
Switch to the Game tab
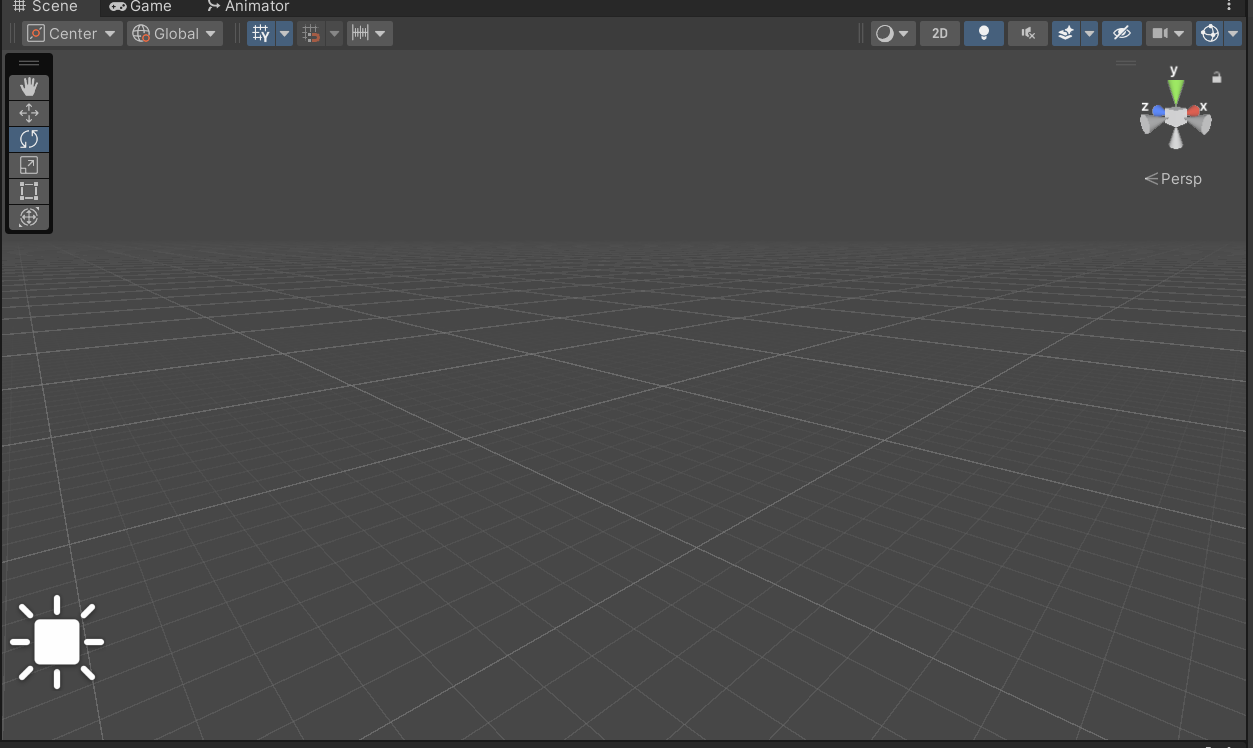click(x=141, y=7)
